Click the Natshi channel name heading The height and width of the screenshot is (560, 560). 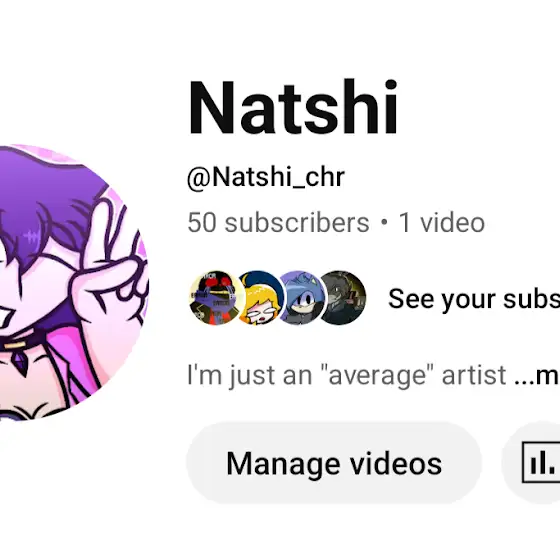(x=293, y=107)
